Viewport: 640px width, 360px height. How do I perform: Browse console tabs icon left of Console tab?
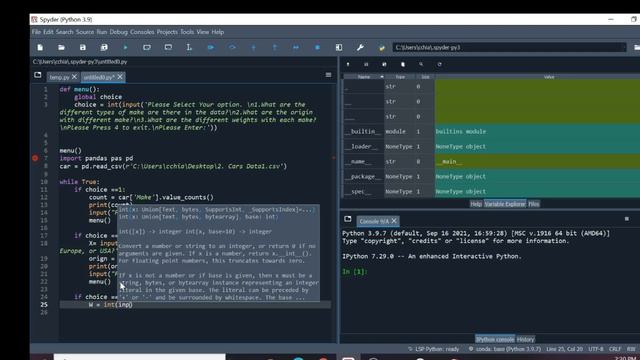click(x=348, y=219)
